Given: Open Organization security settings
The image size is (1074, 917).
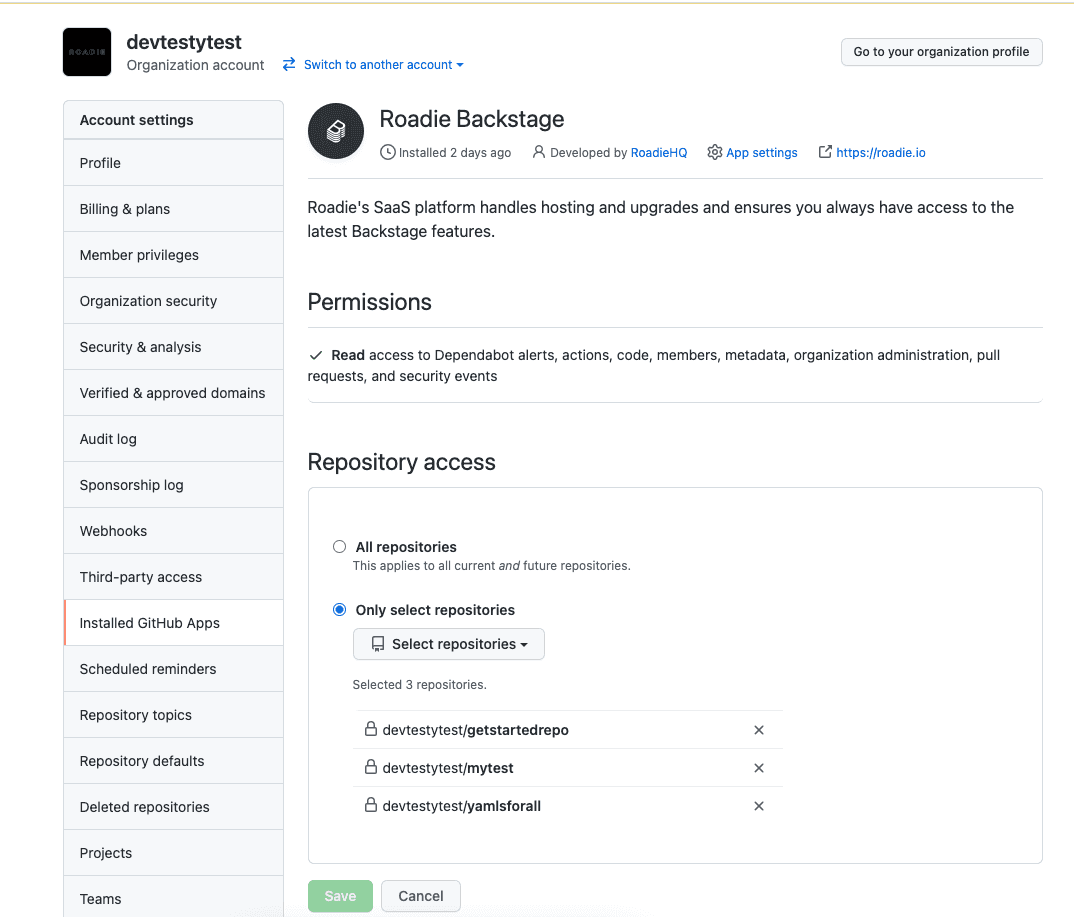Looking at the screenshot, I should (173, 301).
